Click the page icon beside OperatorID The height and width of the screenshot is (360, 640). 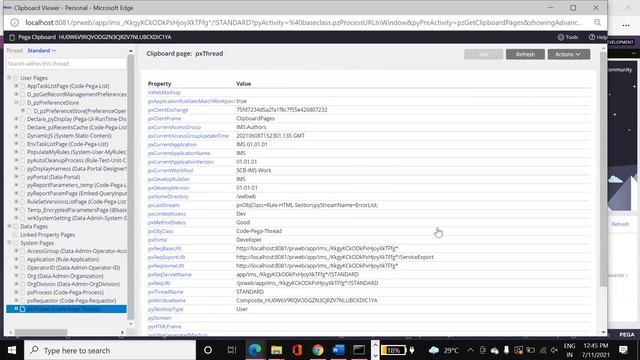23,268
